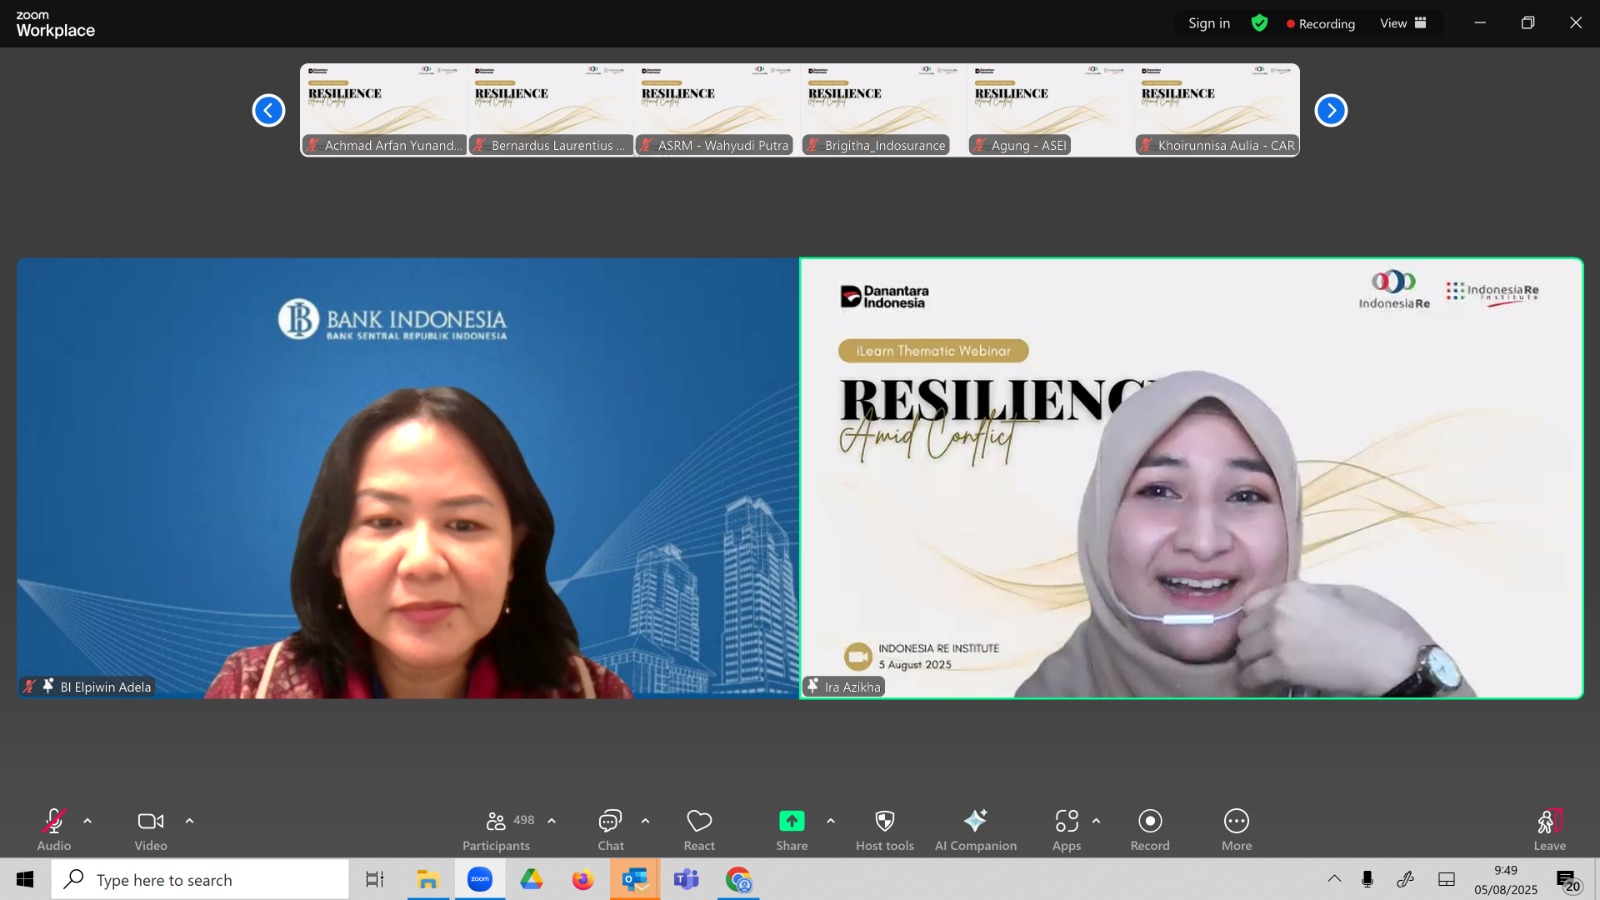This screenshot has height=900, width=1600.
Task: Toggle the Video camera on
Action: pyautogui.click(x=151, y=830)
